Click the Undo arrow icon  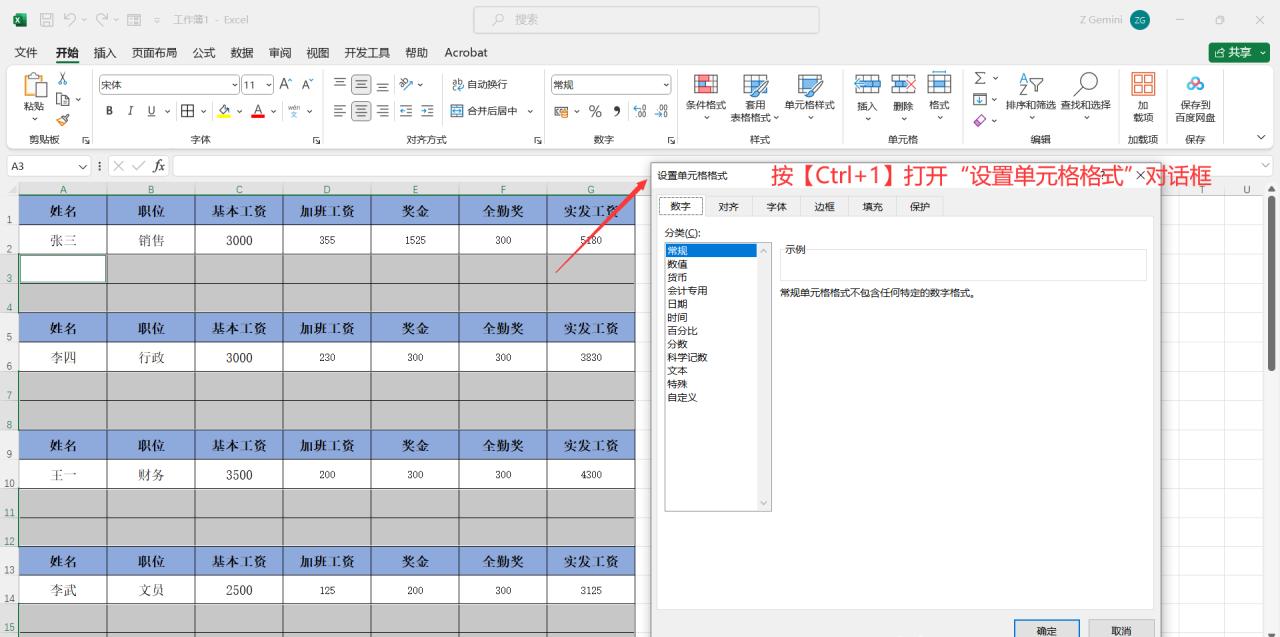pyautogui.click(x=71, y=19)
